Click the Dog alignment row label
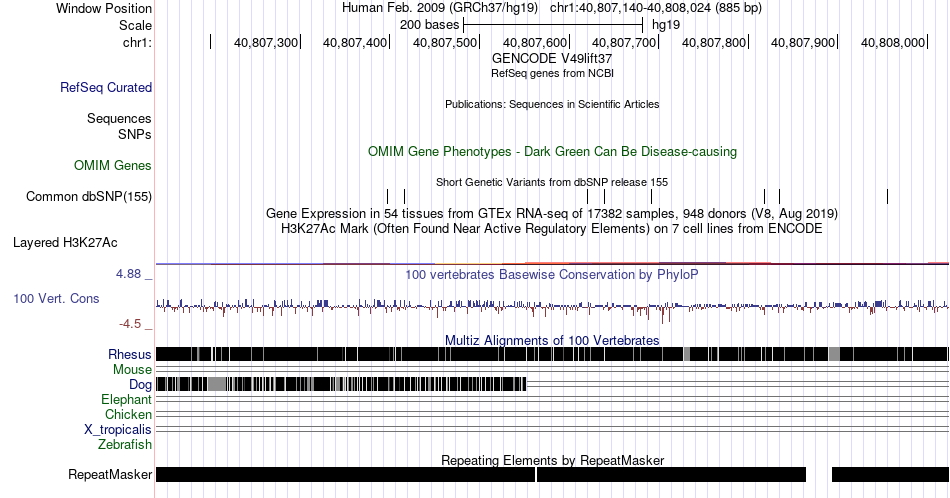Screen dimensions: 950x498 [x=140, y=385]
